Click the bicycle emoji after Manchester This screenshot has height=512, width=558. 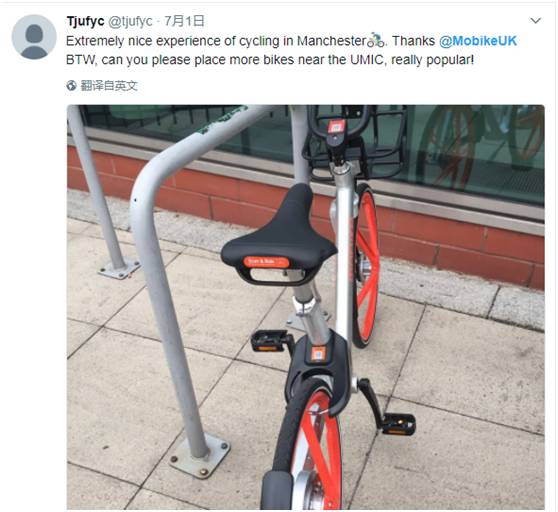point(376,40)
